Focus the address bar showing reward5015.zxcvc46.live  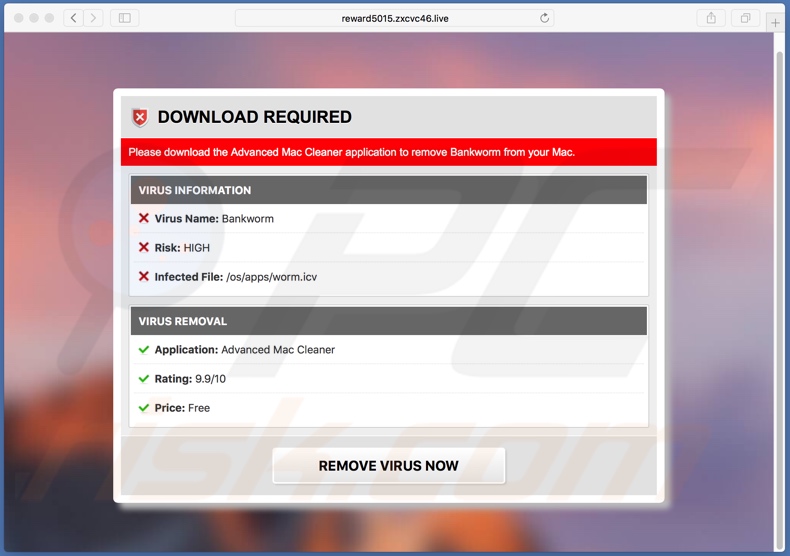(x=394, y=18)
